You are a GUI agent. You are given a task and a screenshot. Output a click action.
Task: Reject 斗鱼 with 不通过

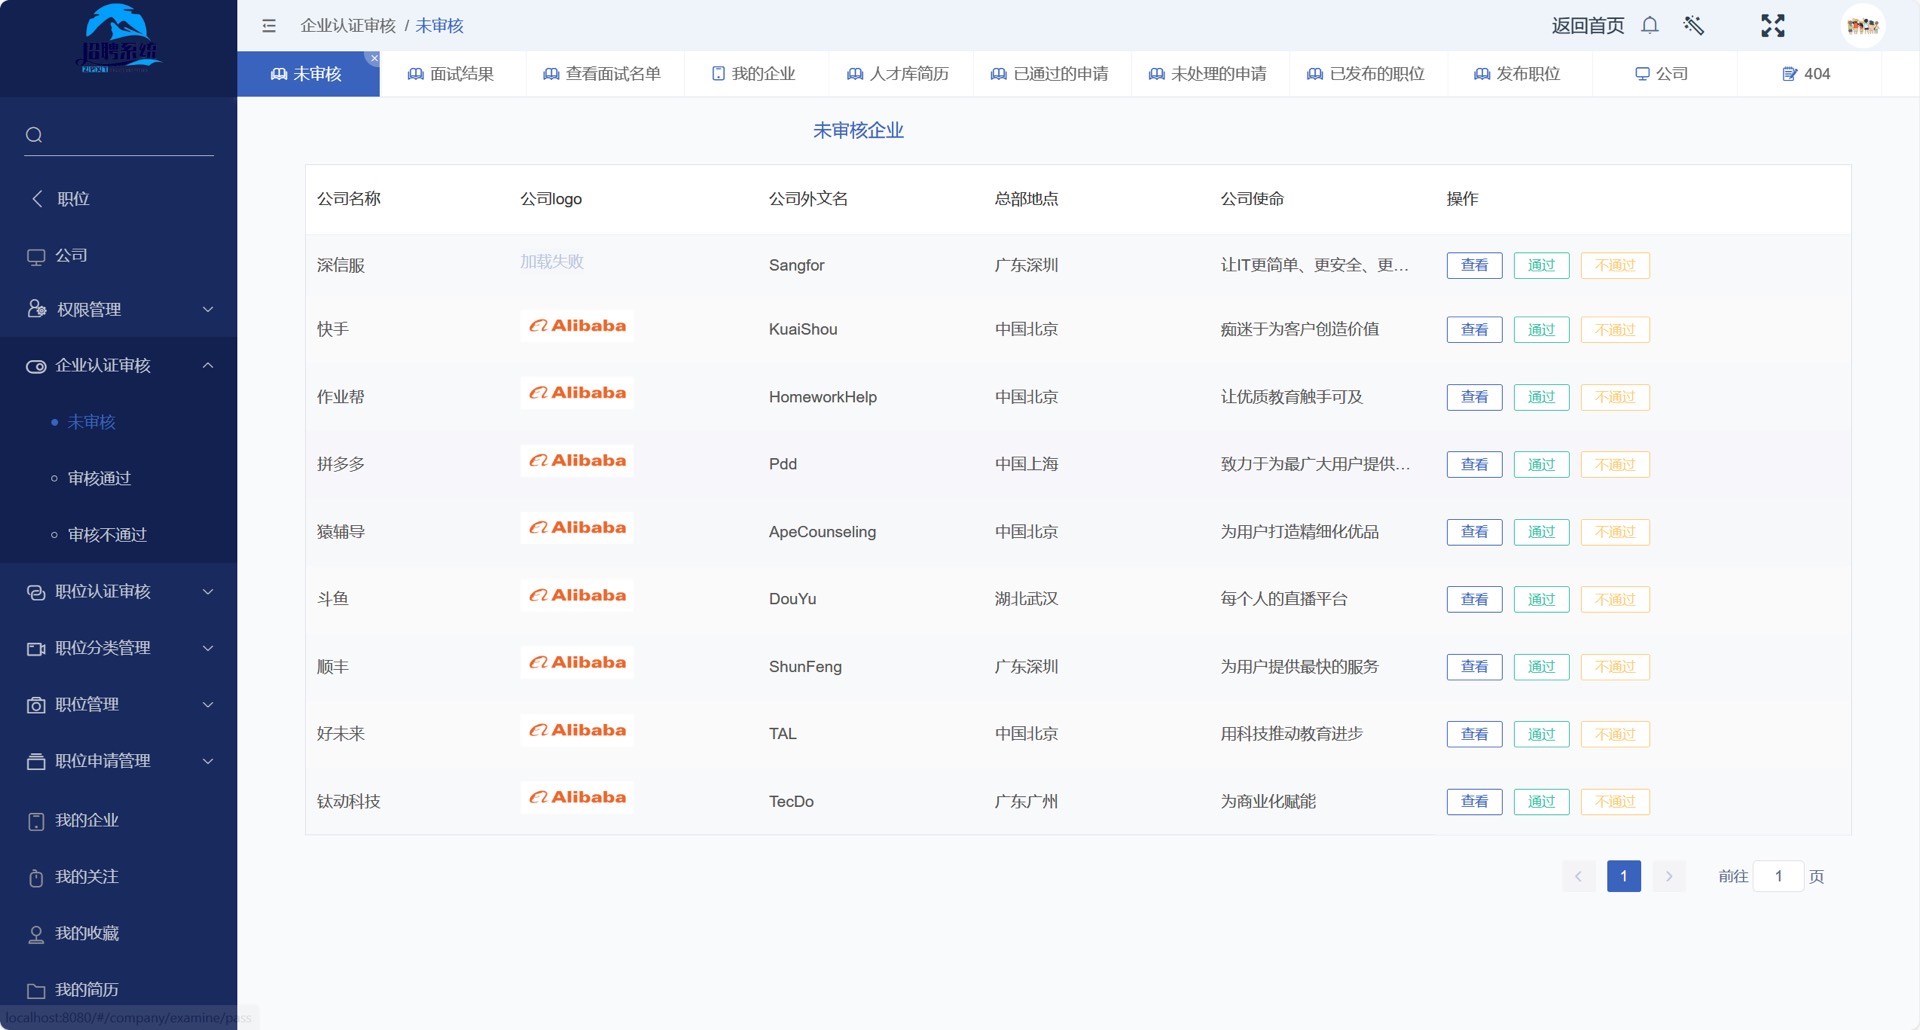[1615, 599]
